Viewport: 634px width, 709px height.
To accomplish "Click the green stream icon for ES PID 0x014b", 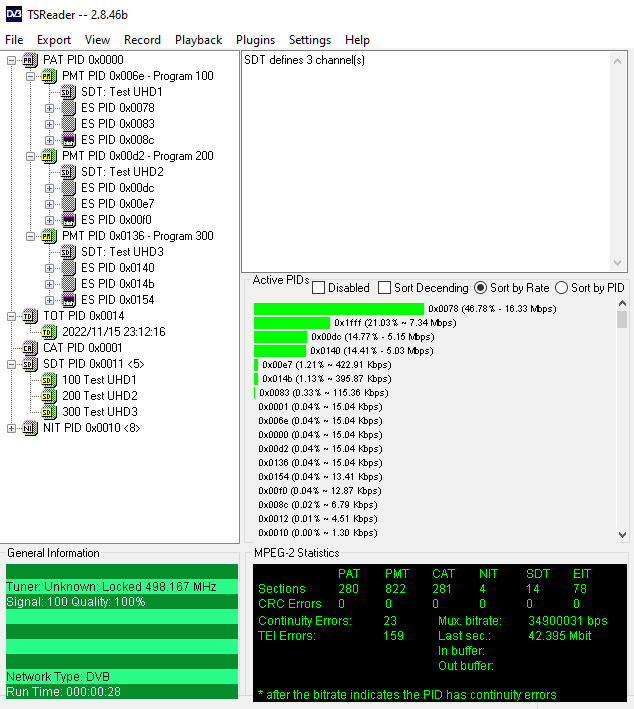I will coord(68,284).
